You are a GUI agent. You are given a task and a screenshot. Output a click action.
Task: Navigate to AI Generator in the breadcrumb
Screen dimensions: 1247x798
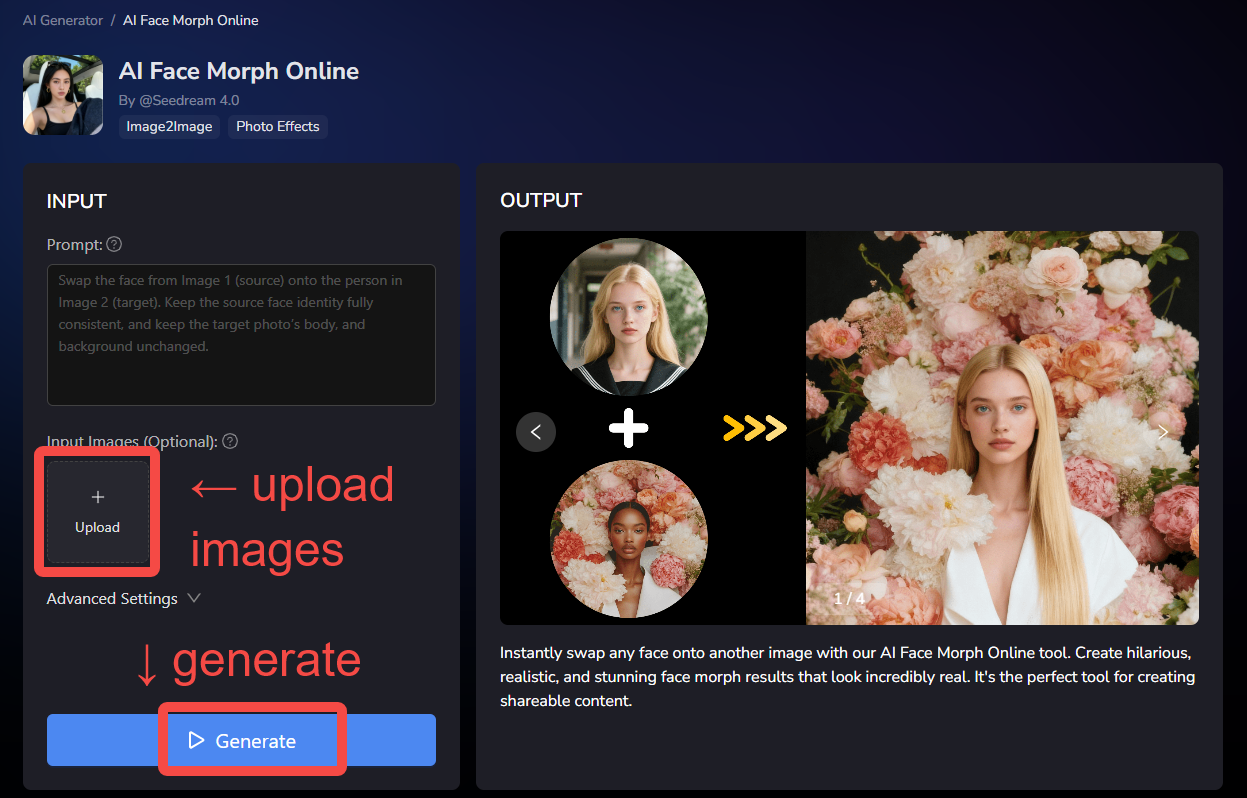pyautogui.click(x=63, y=20)
